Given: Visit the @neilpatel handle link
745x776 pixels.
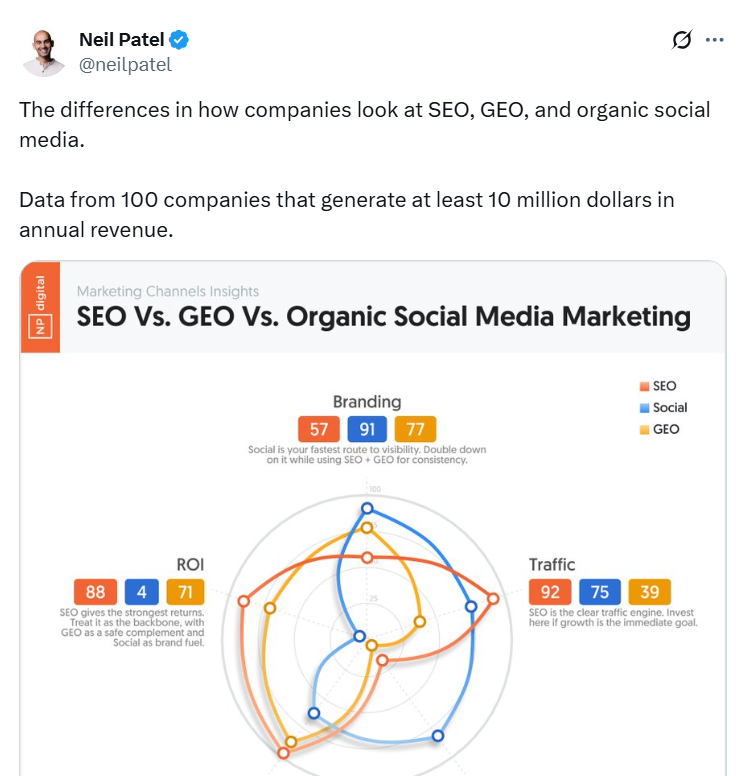Looking at the screenshot, I should (x=125, y=64).
